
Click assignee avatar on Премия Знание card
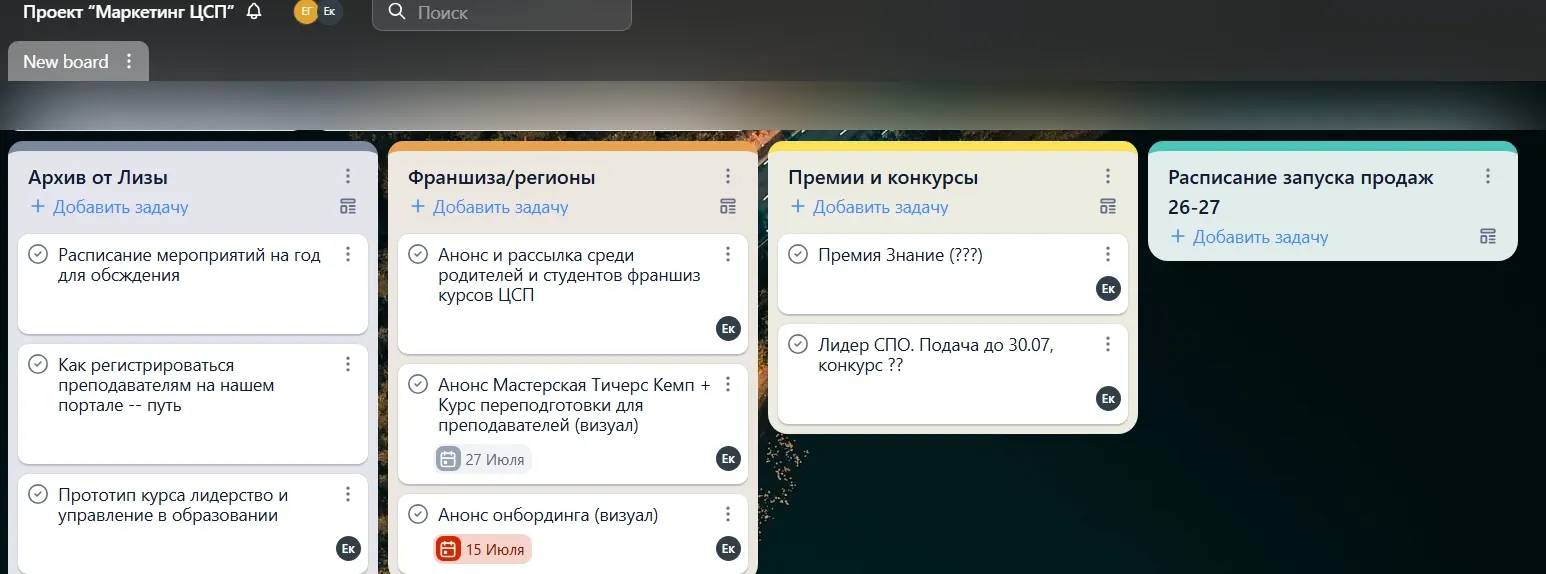[x=1108, y=288]
